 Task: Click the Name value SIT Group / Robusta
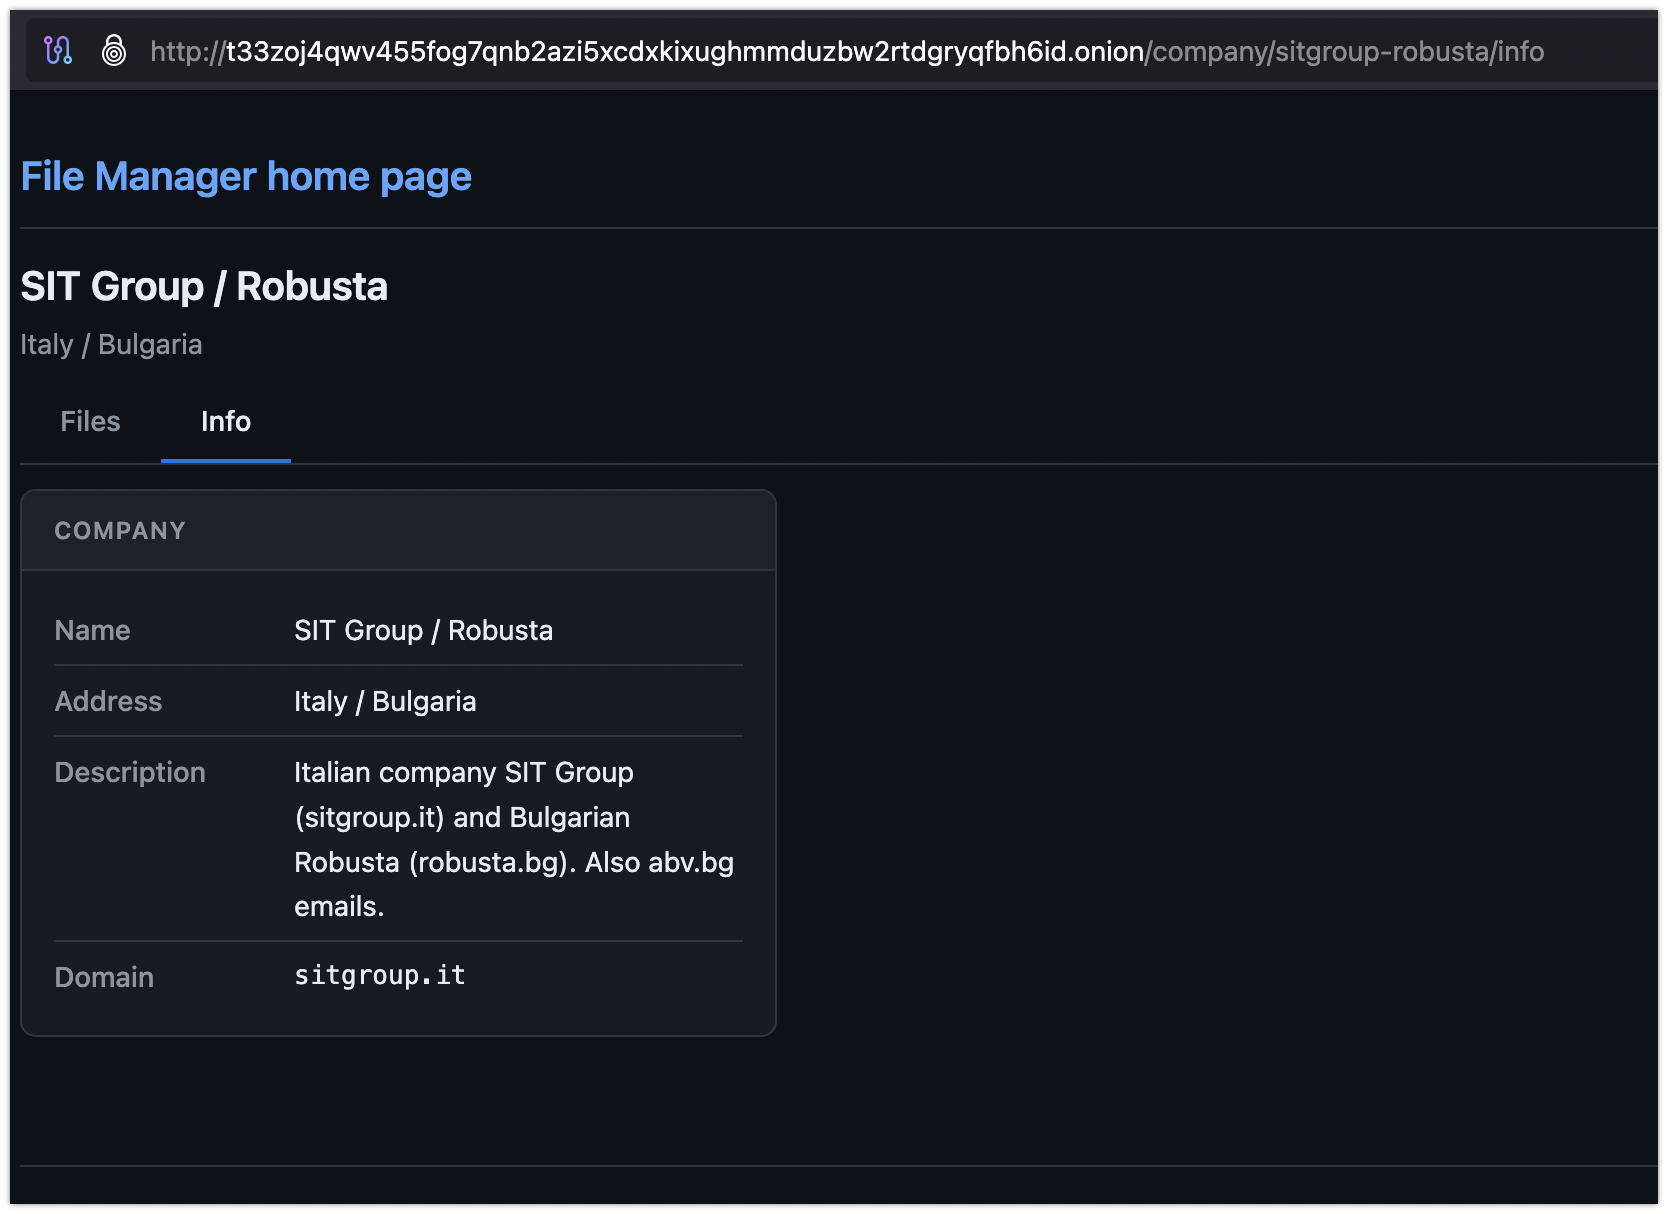423,631
